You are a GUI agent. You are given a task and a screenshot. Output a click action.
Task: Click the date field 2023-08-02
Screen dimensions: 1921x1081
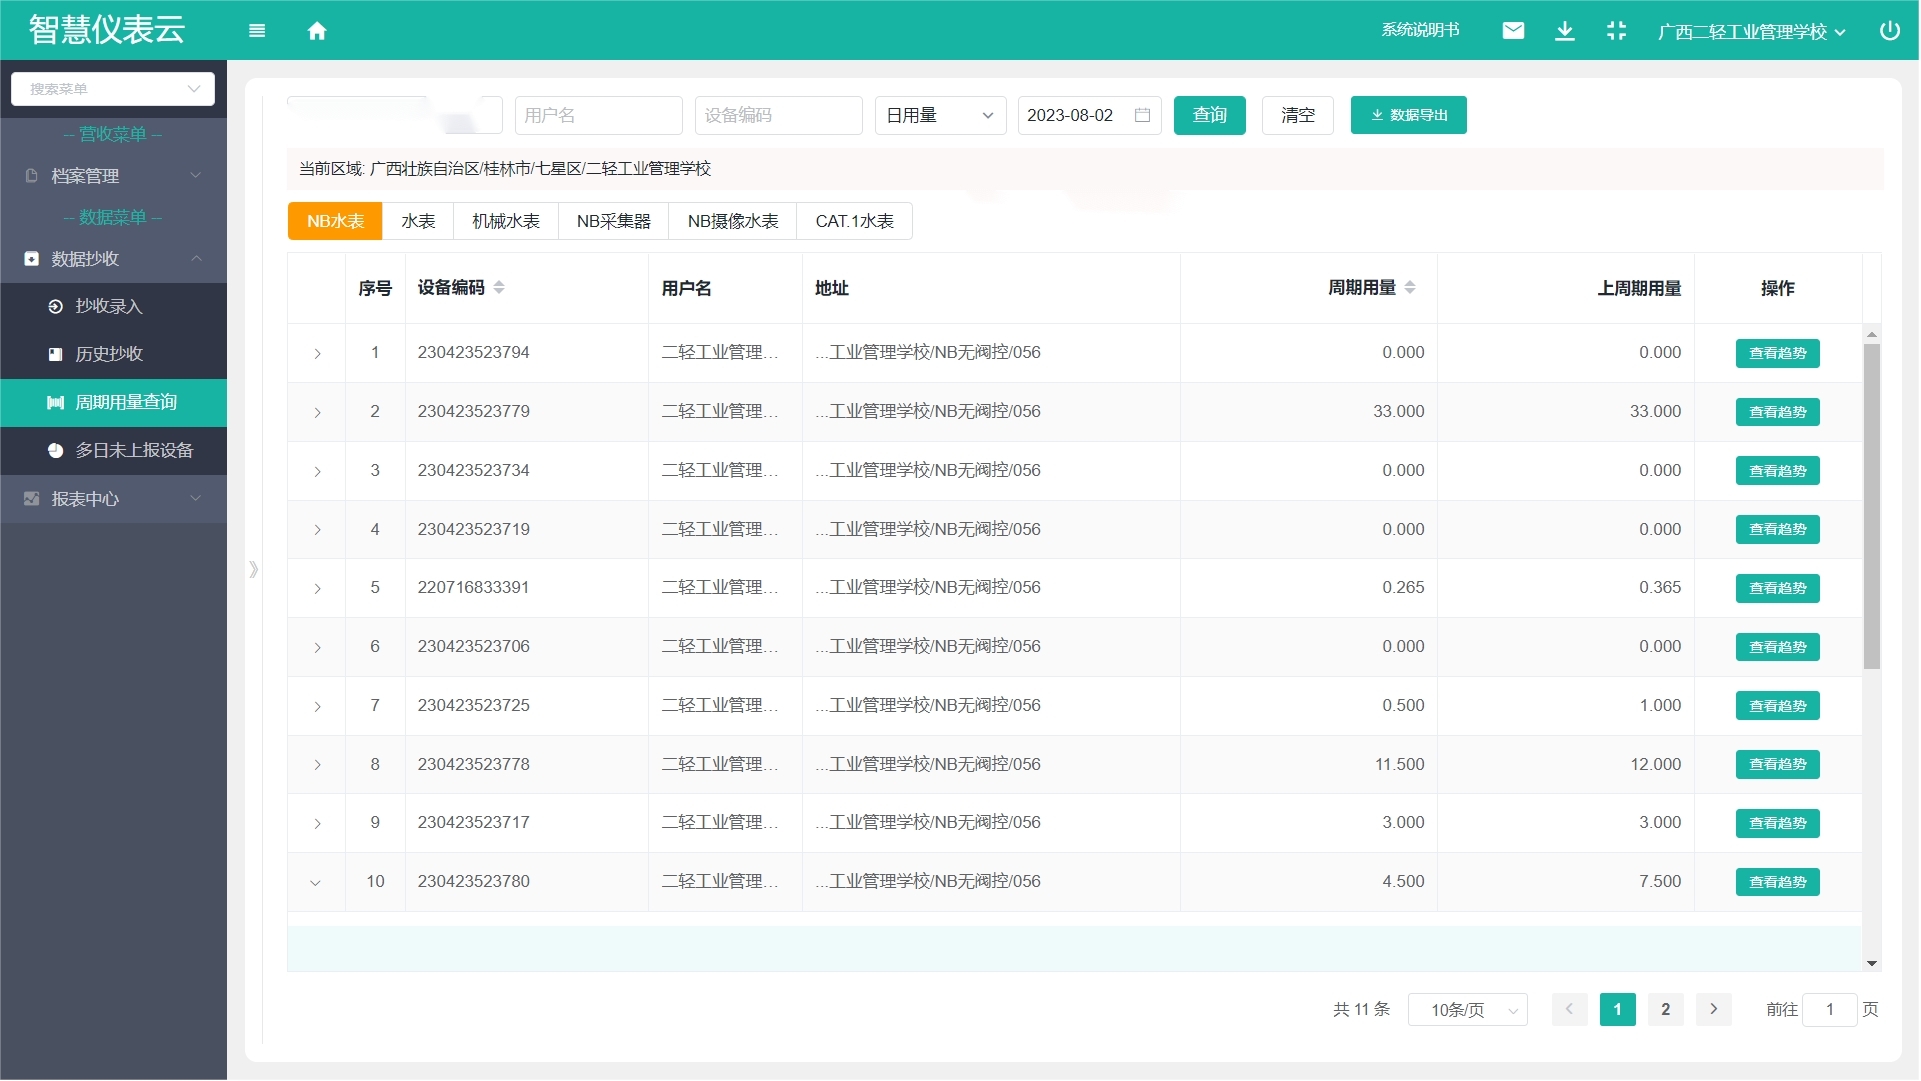coord(1089,115)
